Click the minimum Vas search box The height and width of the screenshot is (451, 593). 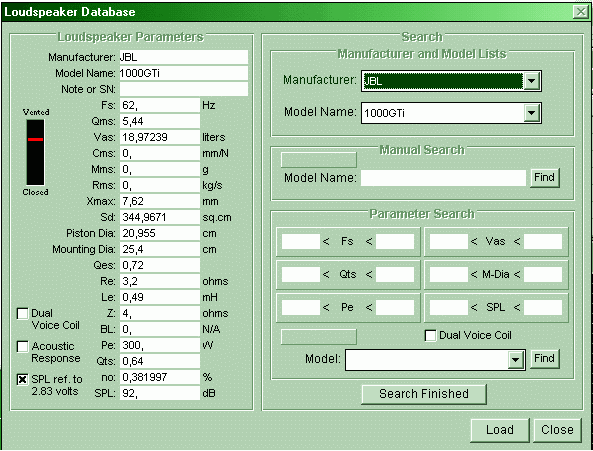click(x=449, y=241)
